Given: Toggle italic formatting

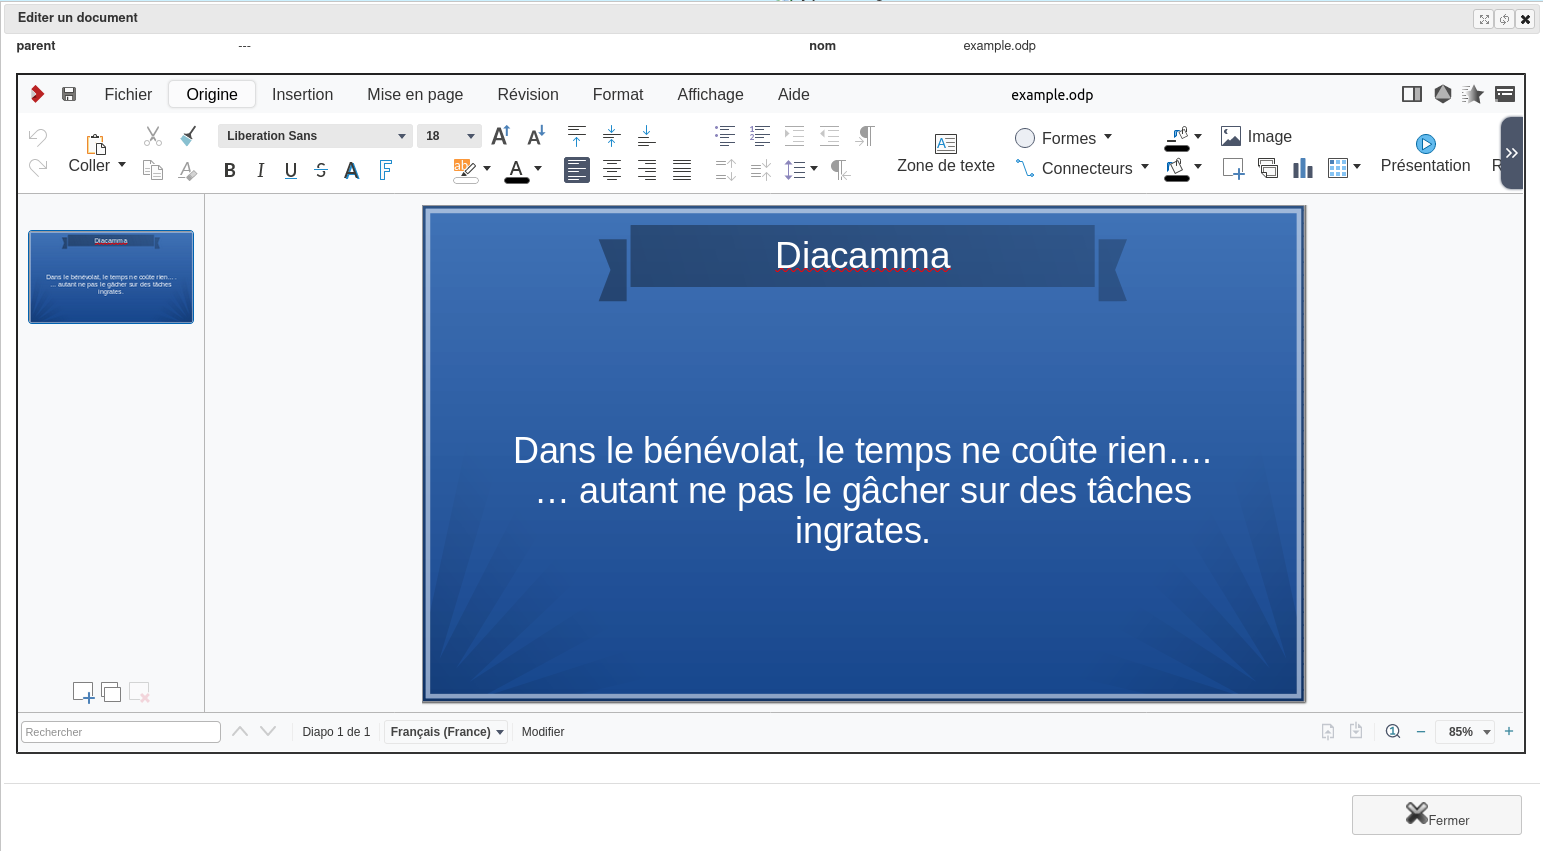Looking at the screenshot, I should coord(260,170).
